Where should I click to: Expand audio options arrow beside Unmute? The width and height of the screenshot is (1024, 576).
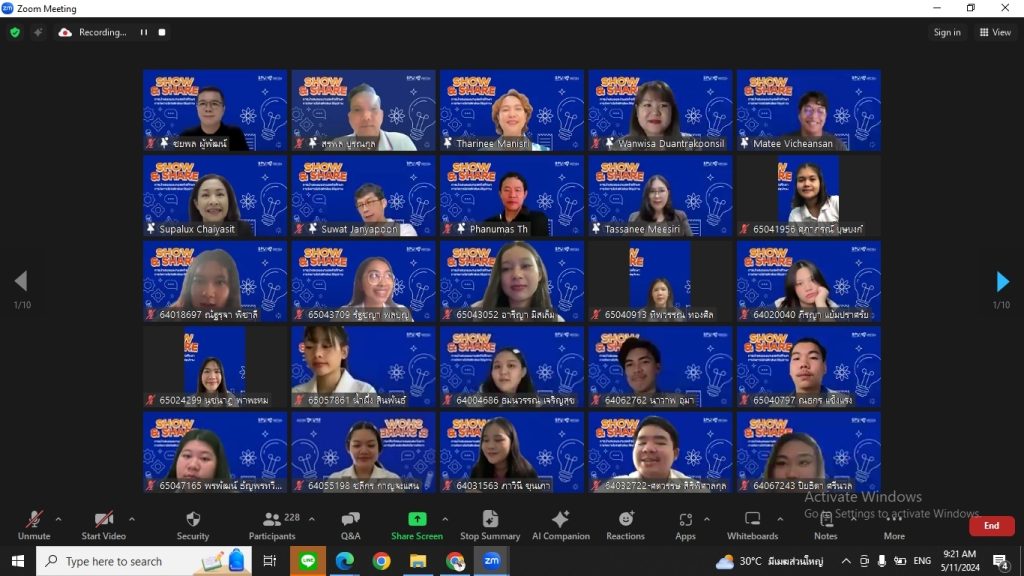58,519
